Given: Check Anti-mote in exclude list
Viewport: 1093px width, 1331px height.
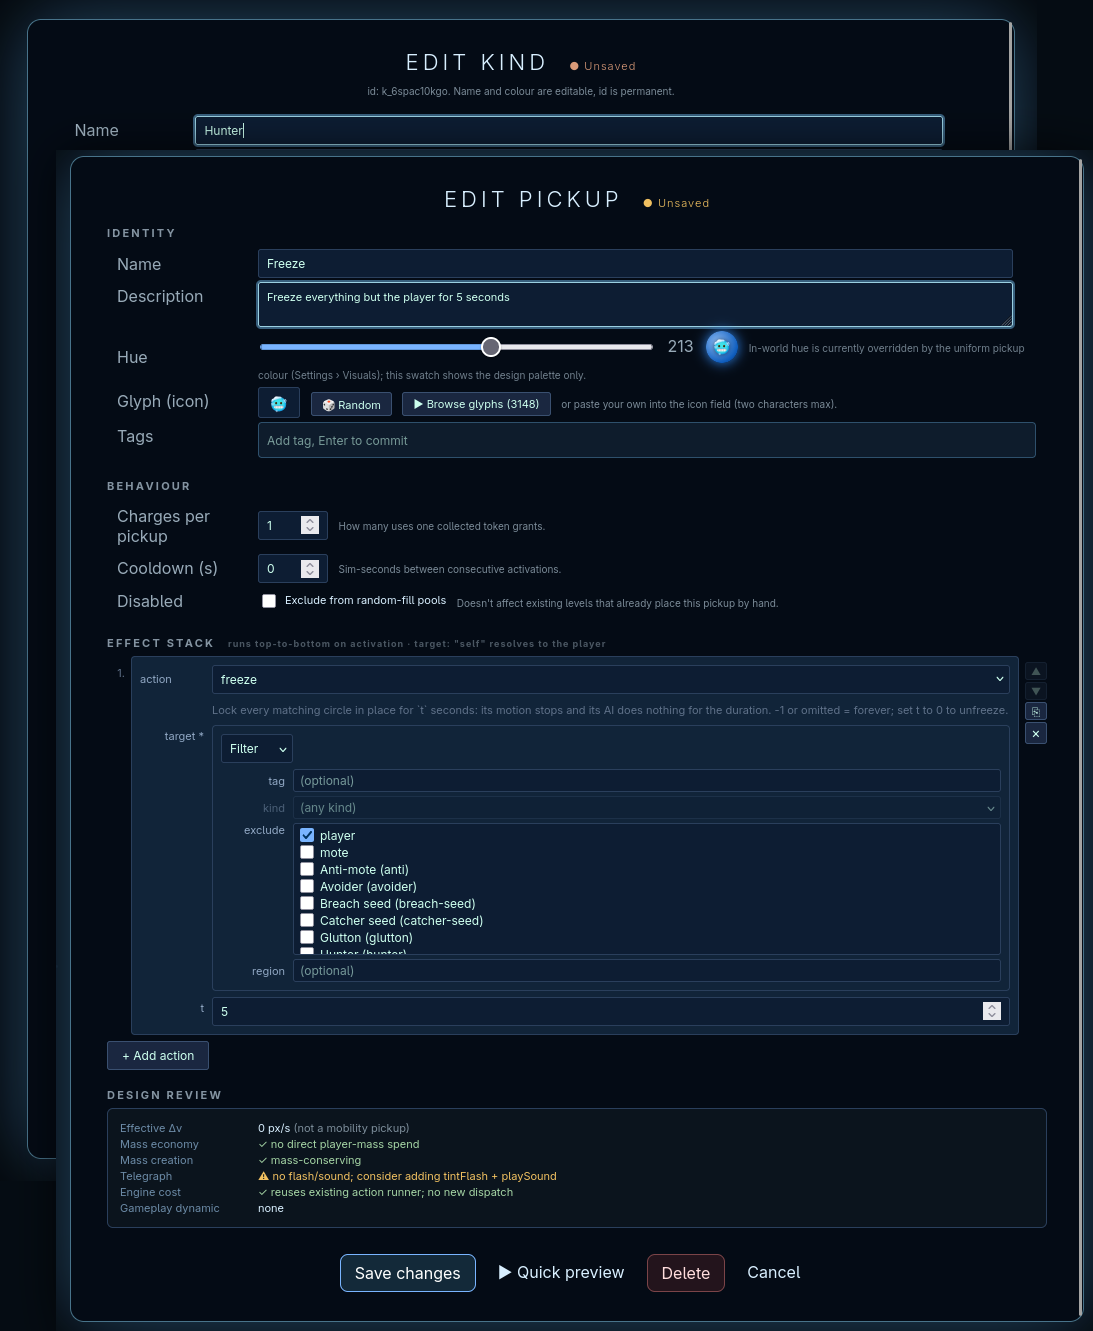Looking at the screenshot, I should pos(307,869).
